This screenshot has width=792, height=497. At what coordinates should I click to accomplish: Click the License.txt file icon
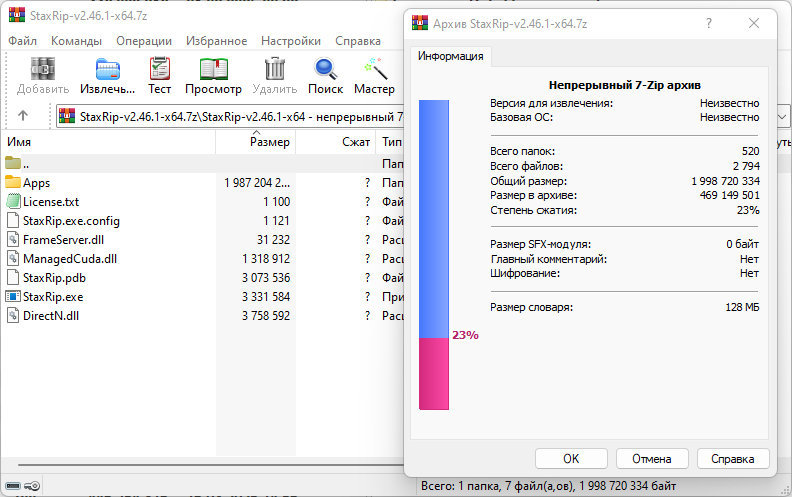(13, 201)
